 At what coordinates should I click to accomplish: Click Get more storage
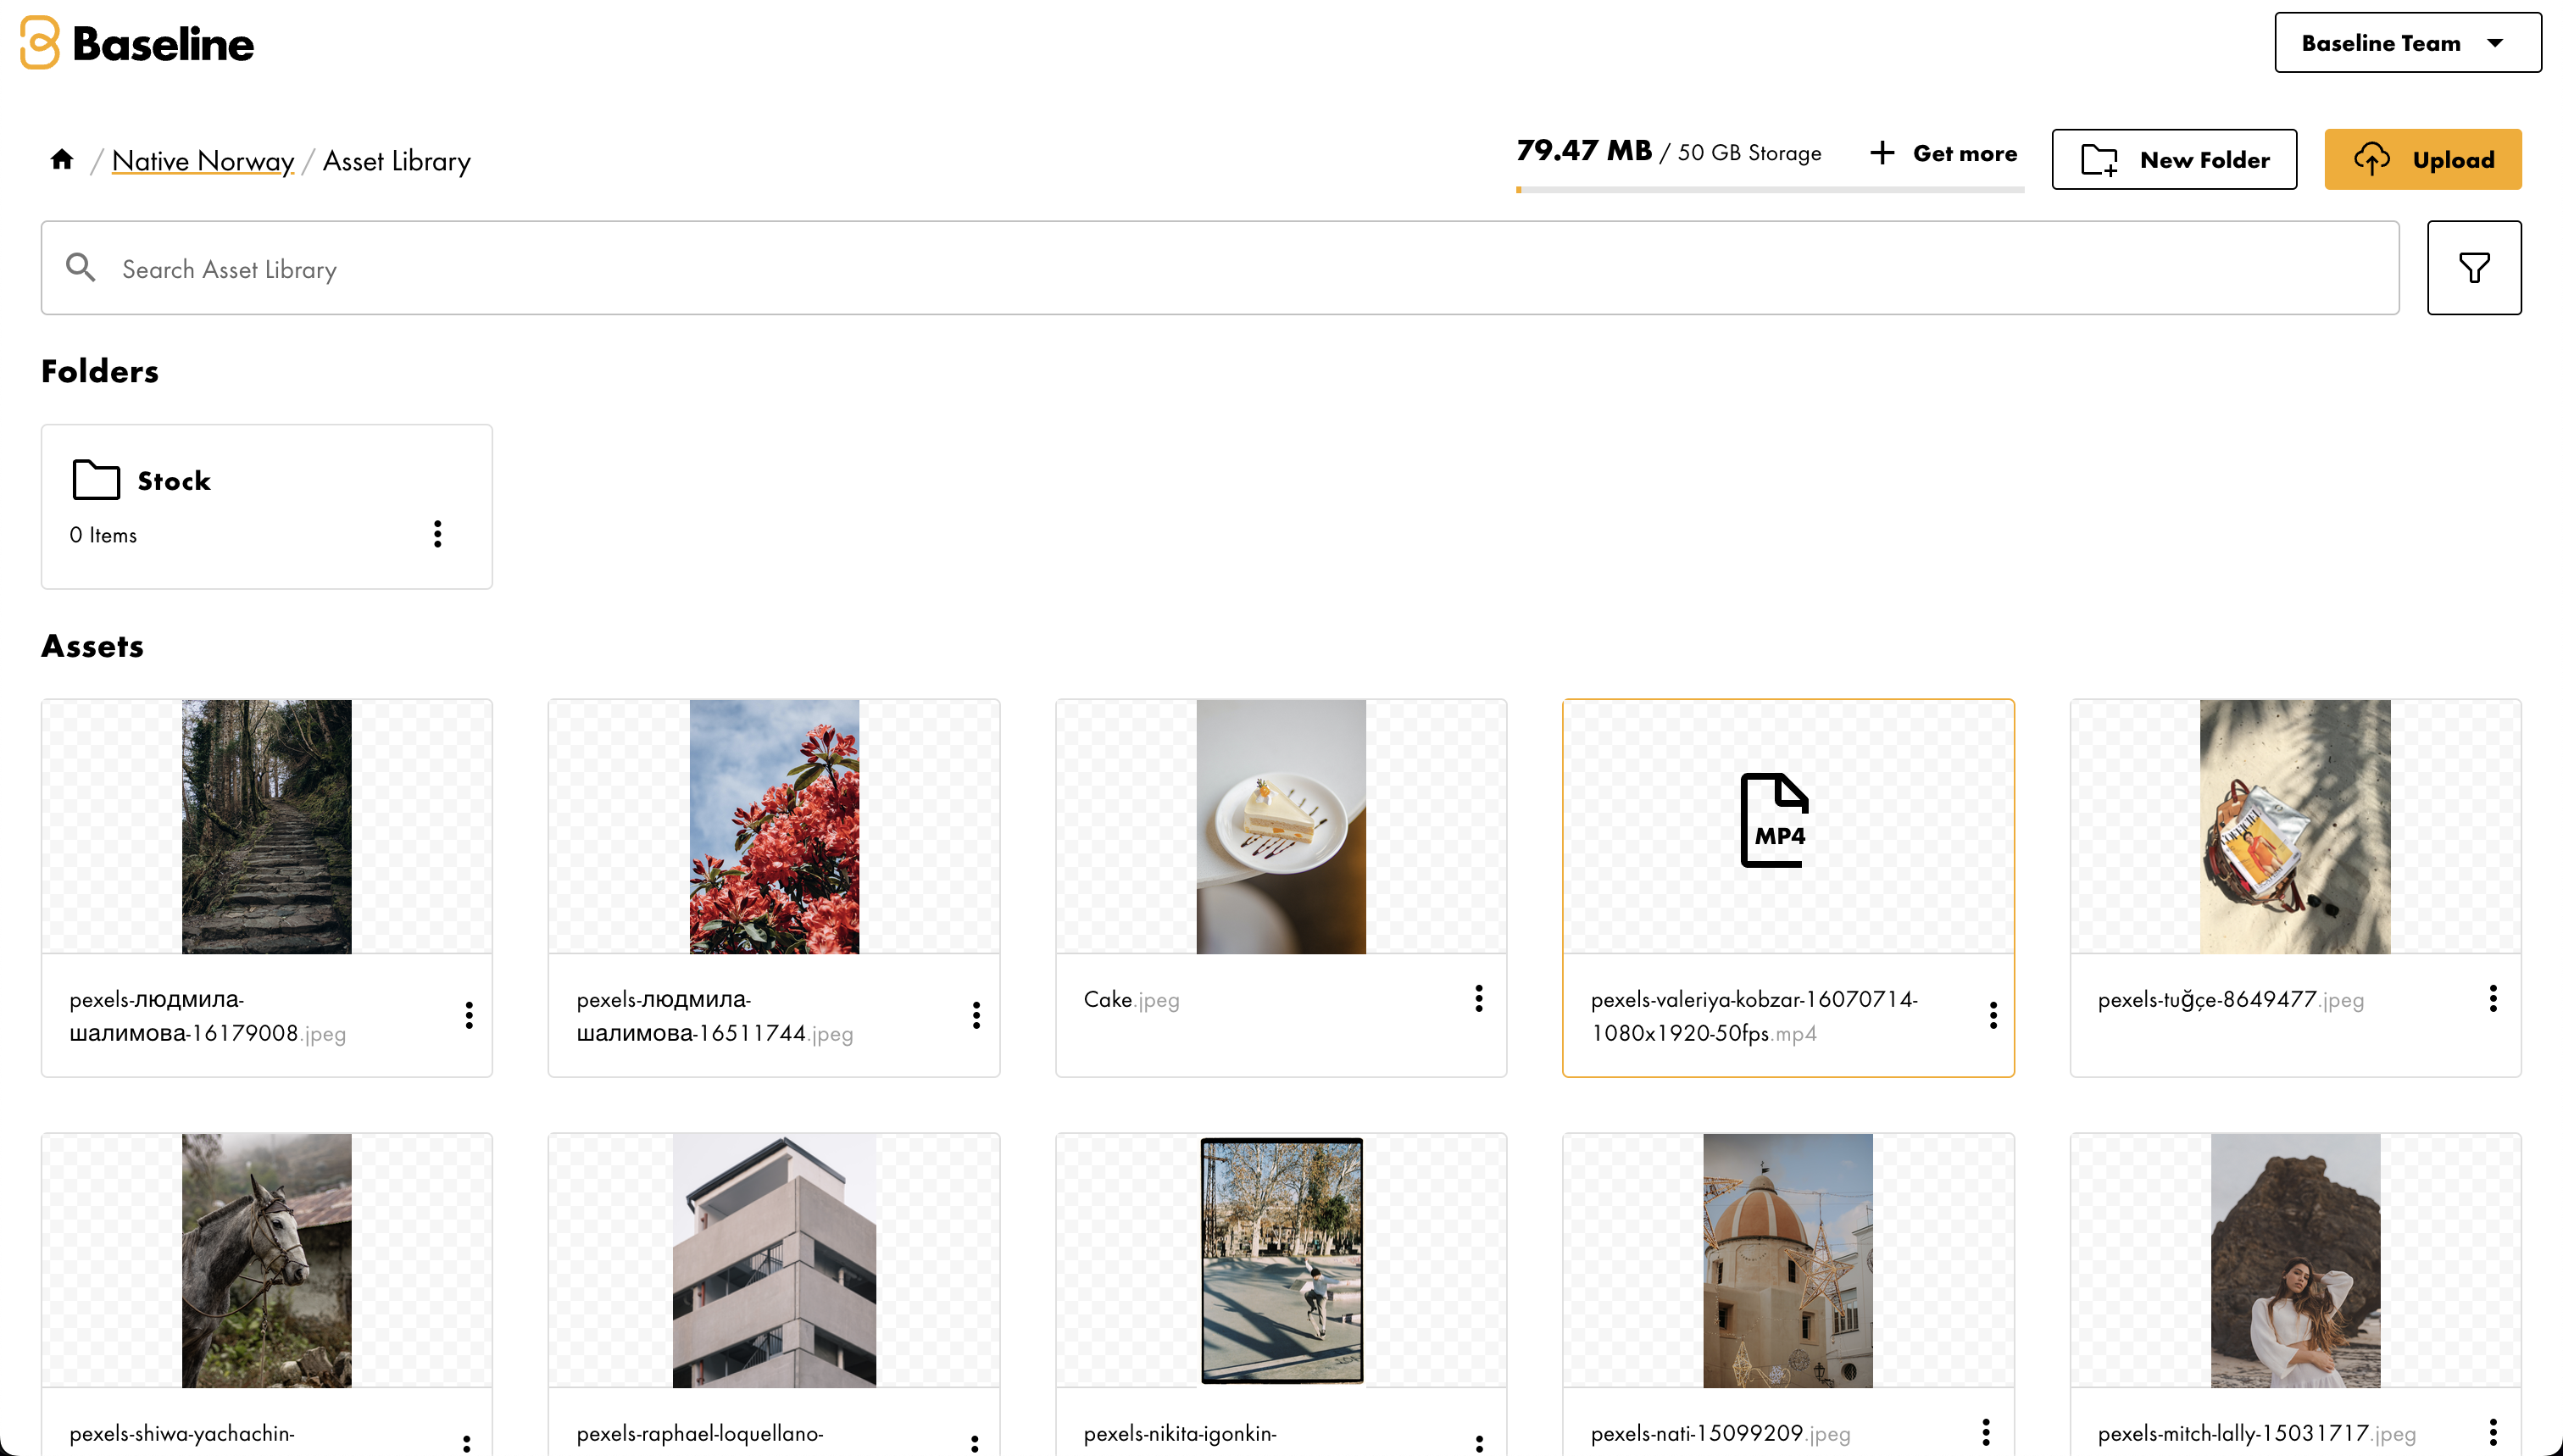pos(1943,153)
